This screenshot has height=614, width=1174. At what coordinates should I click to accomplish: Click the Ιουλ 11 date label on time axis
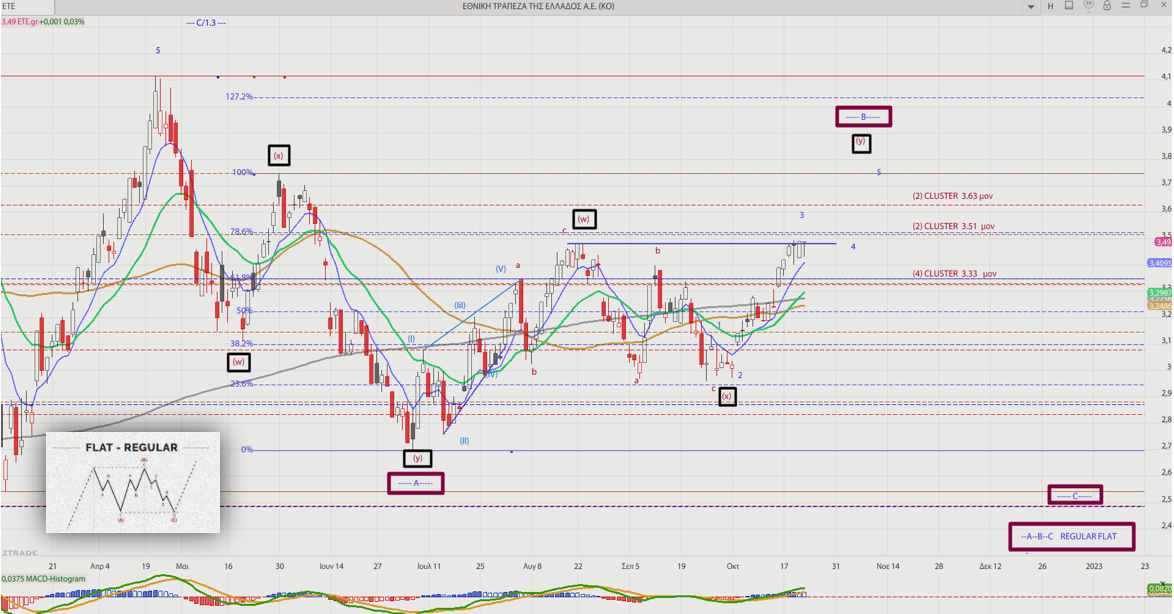429,566
